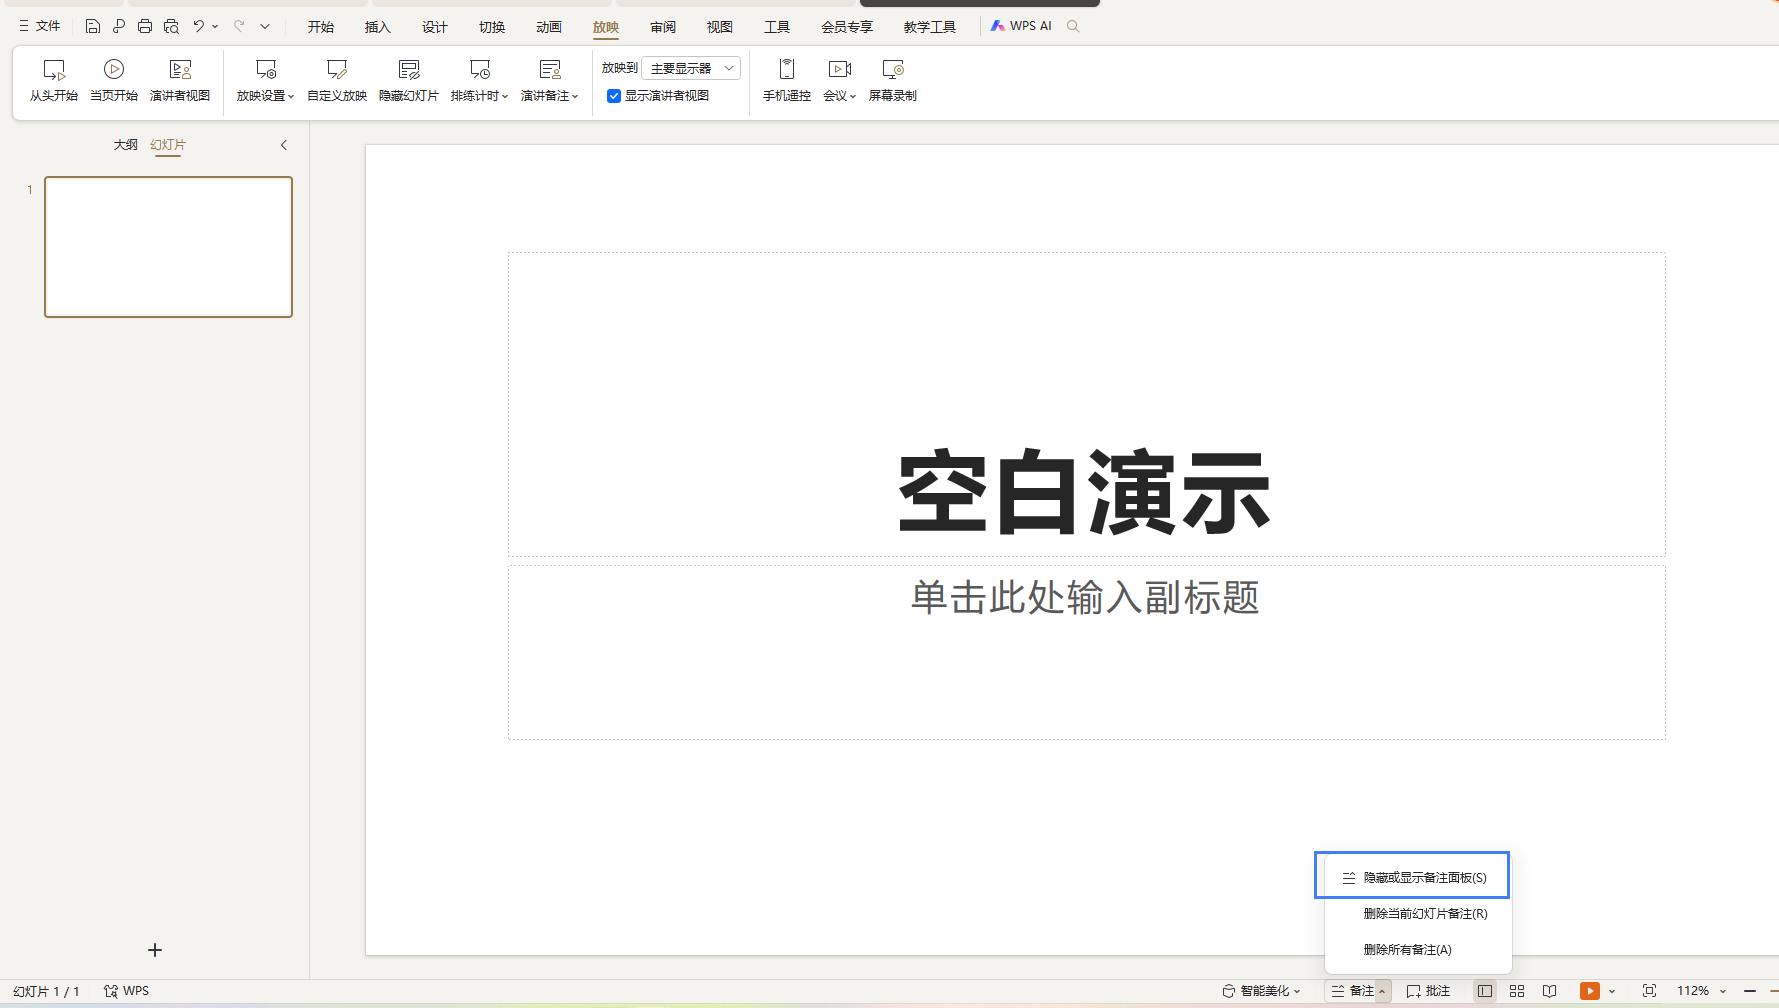
Task: Click the 从头开始 slideshow icon
Action: pyautogui.click(x=54, y=70)
